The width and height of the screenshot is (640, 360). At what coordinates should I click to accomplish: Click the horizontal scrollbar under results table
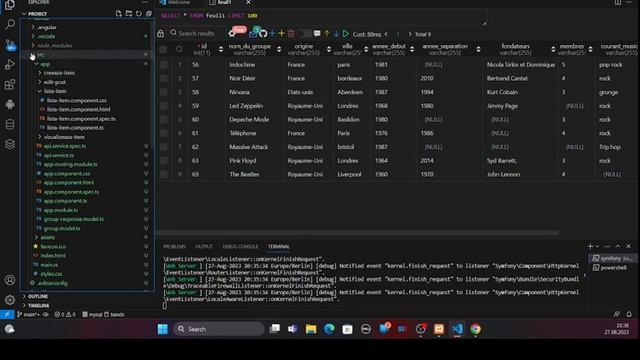[x=357, y=233]
